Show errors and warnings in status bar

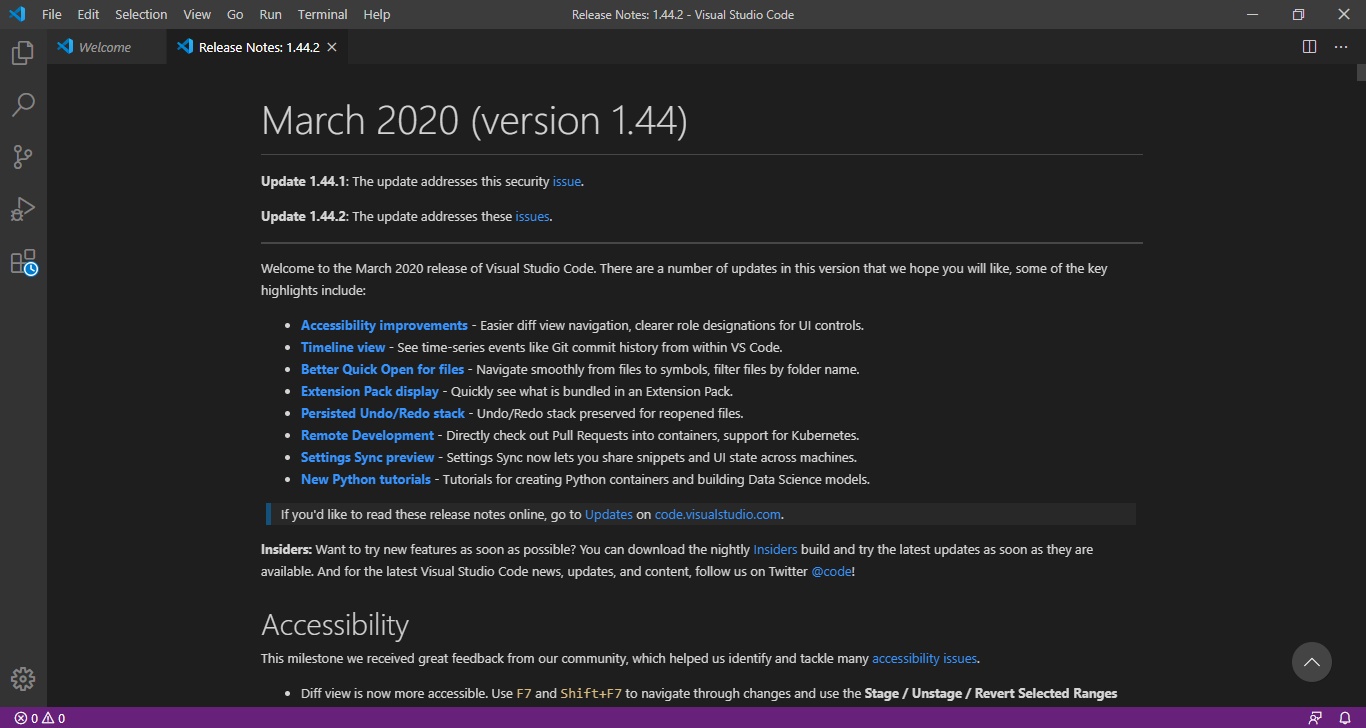40,718
